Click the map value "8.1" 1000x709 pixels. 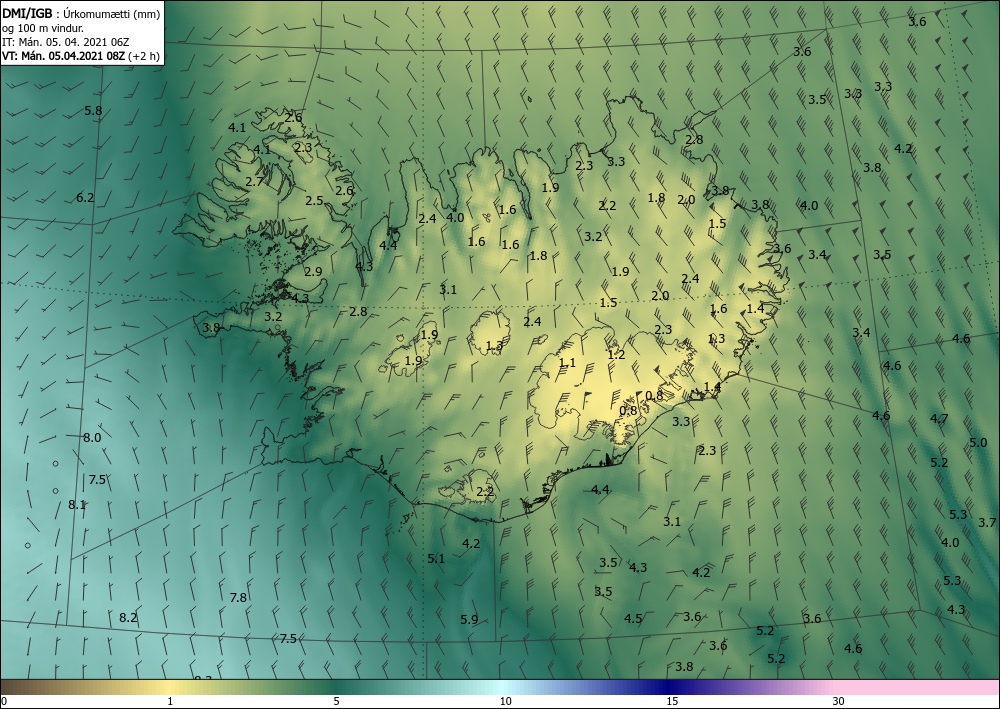click(77, 504)
